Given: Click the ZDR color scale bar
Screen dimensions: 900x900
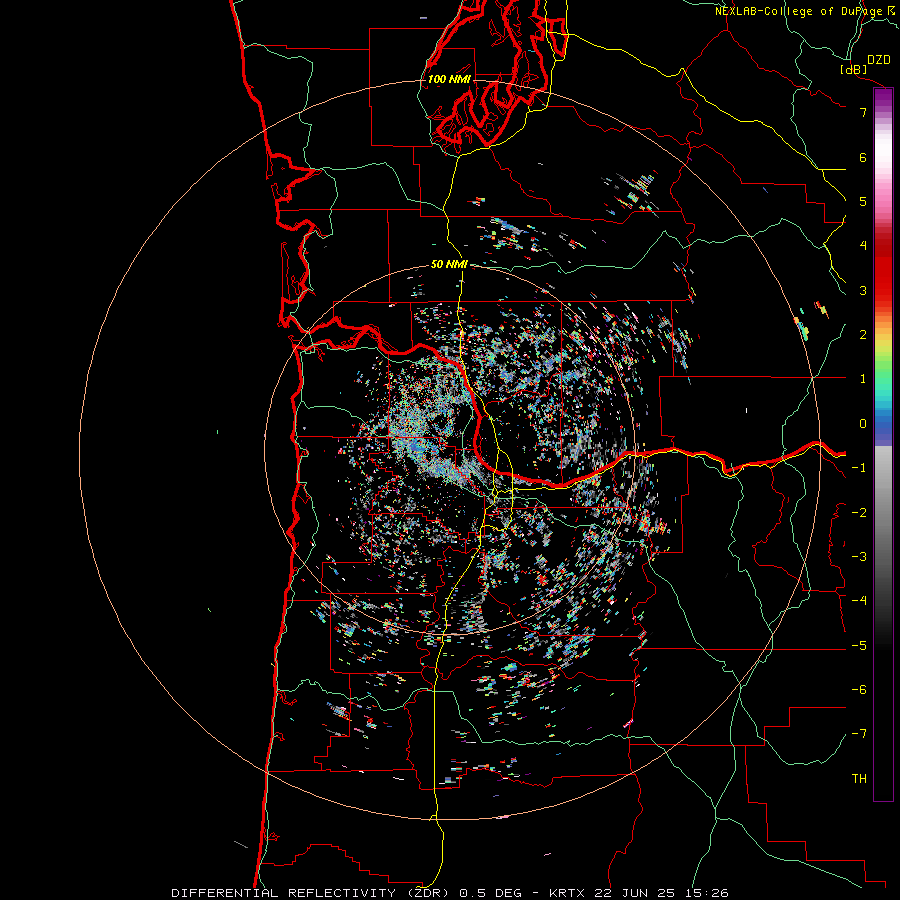Looking at the screenshot, I should (x=883, y=444).
